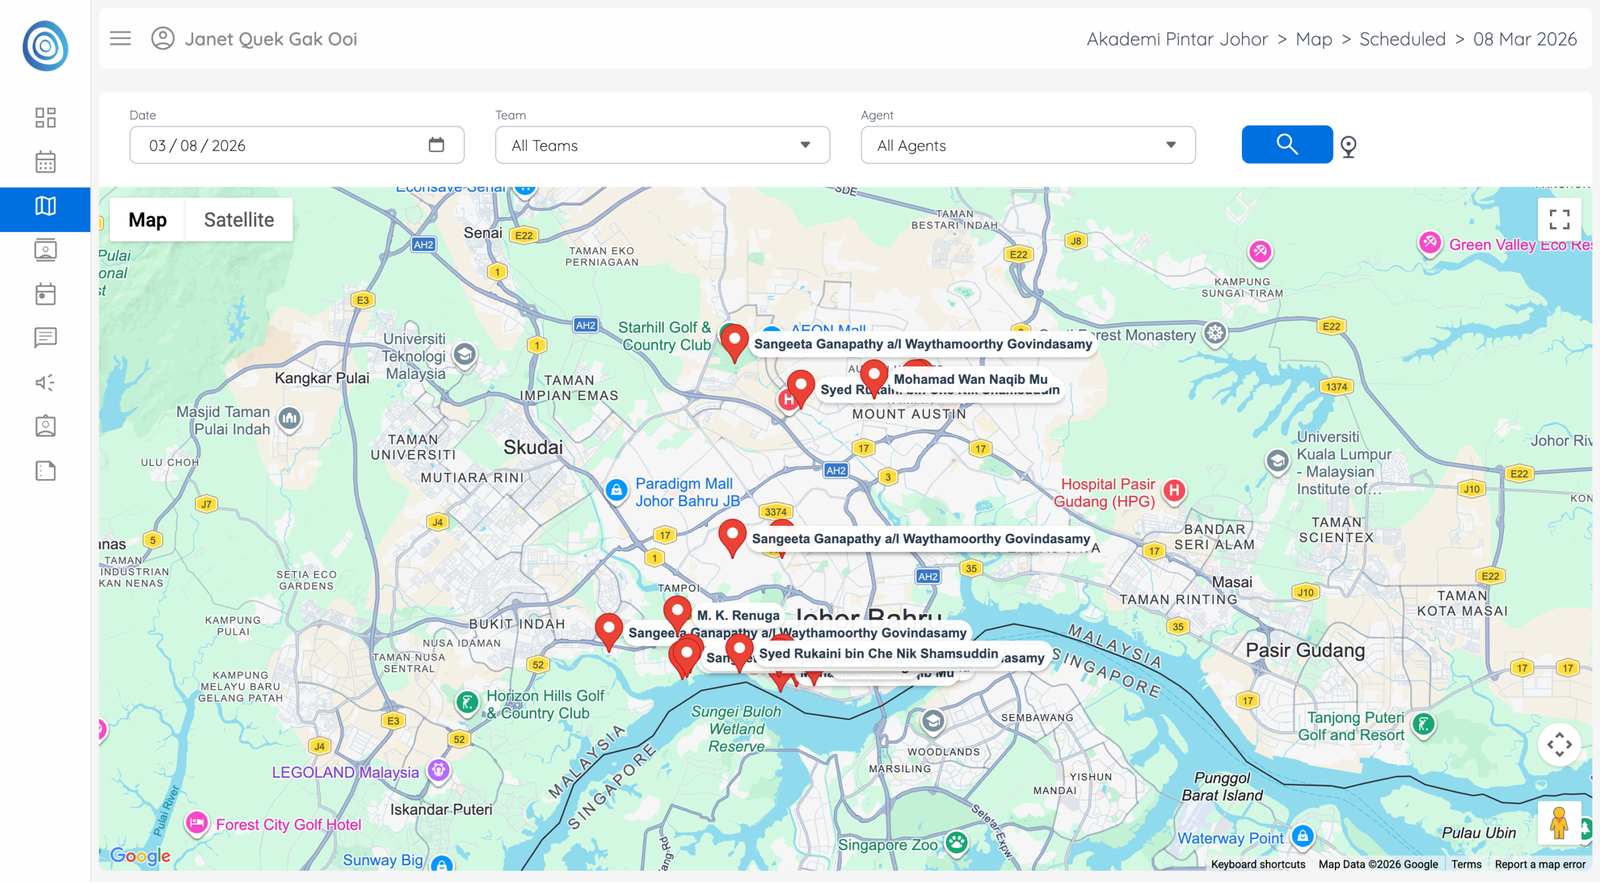Click the Street View pegman icon
Image resolution: width=1600 pixels, height=883 pixels.
tap(1558, 823)
